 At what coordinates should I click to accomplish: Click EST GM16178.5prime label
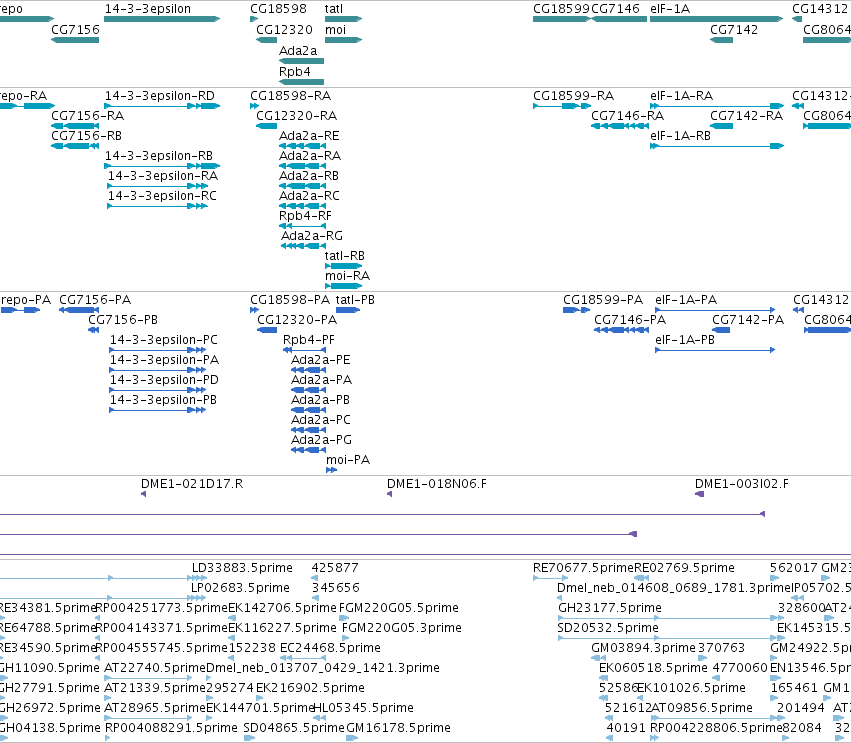(398, 728)
